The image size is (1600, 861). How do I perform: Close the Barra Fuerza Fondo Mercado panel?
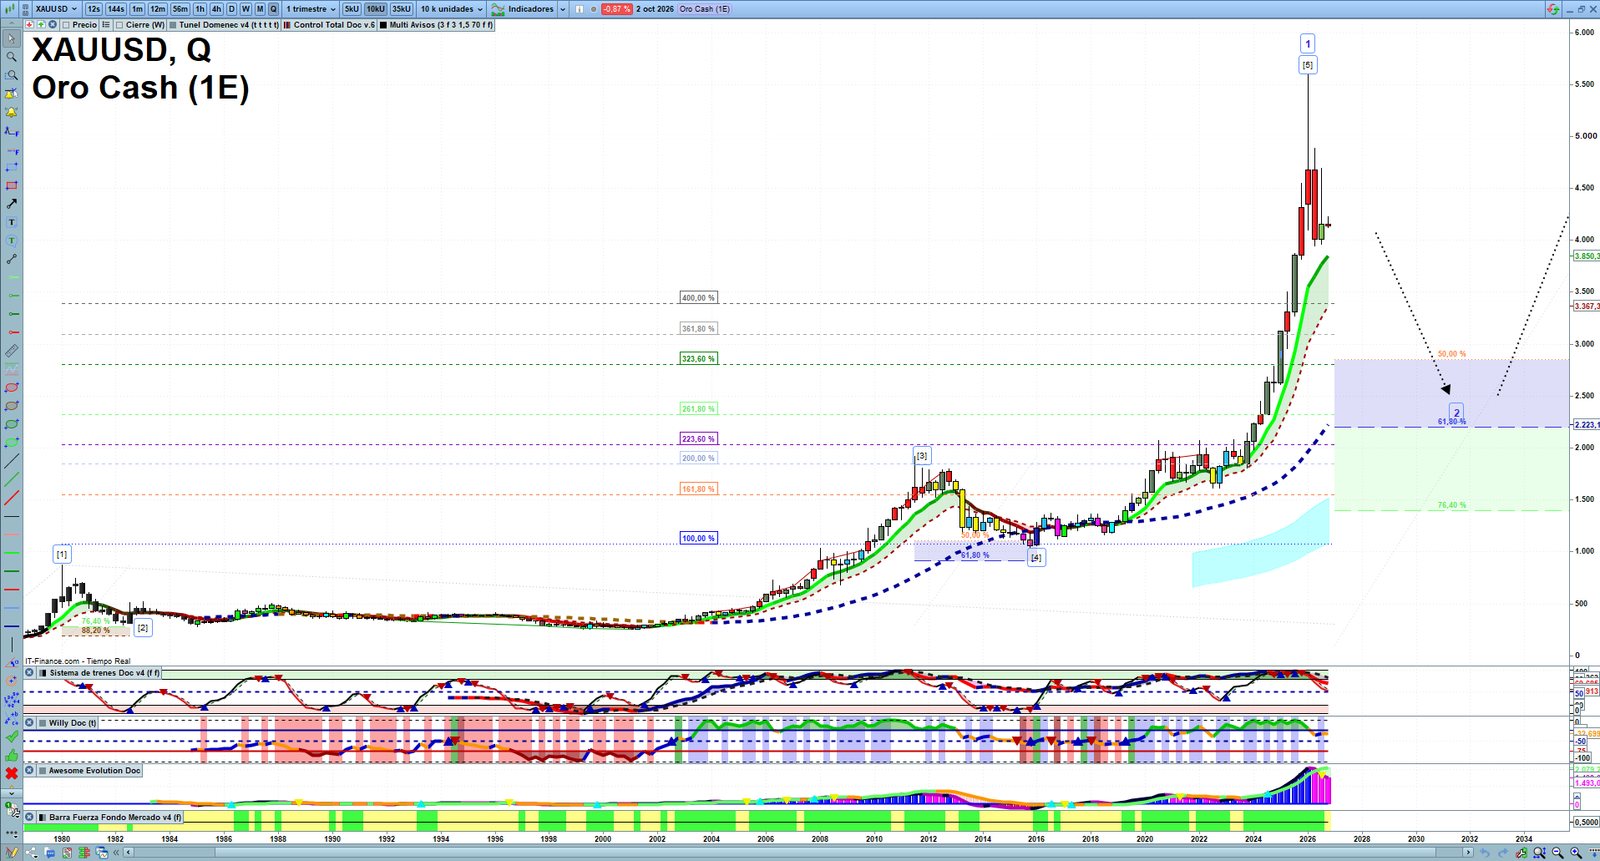coord(30,817)
